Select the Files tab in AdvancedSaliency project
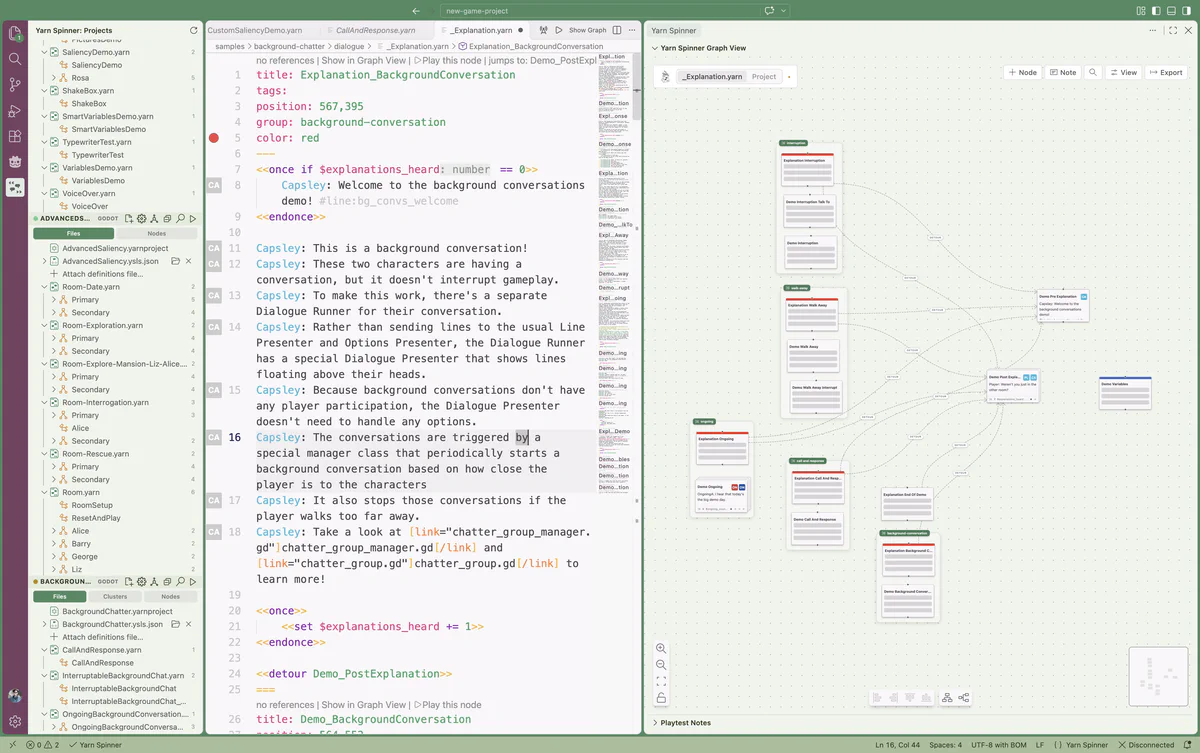Viewport: 1200px width, 753px height. coord(73,233)
